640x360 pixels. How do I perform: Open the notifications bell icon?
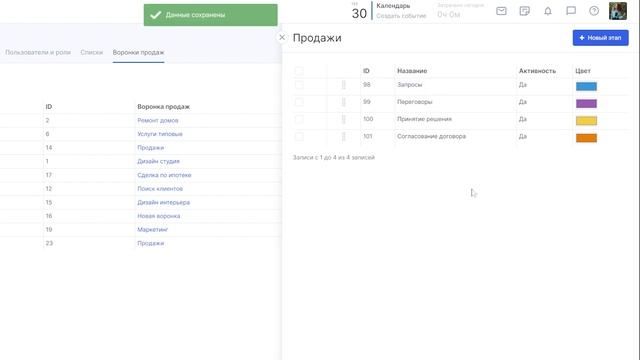point(548,11)
